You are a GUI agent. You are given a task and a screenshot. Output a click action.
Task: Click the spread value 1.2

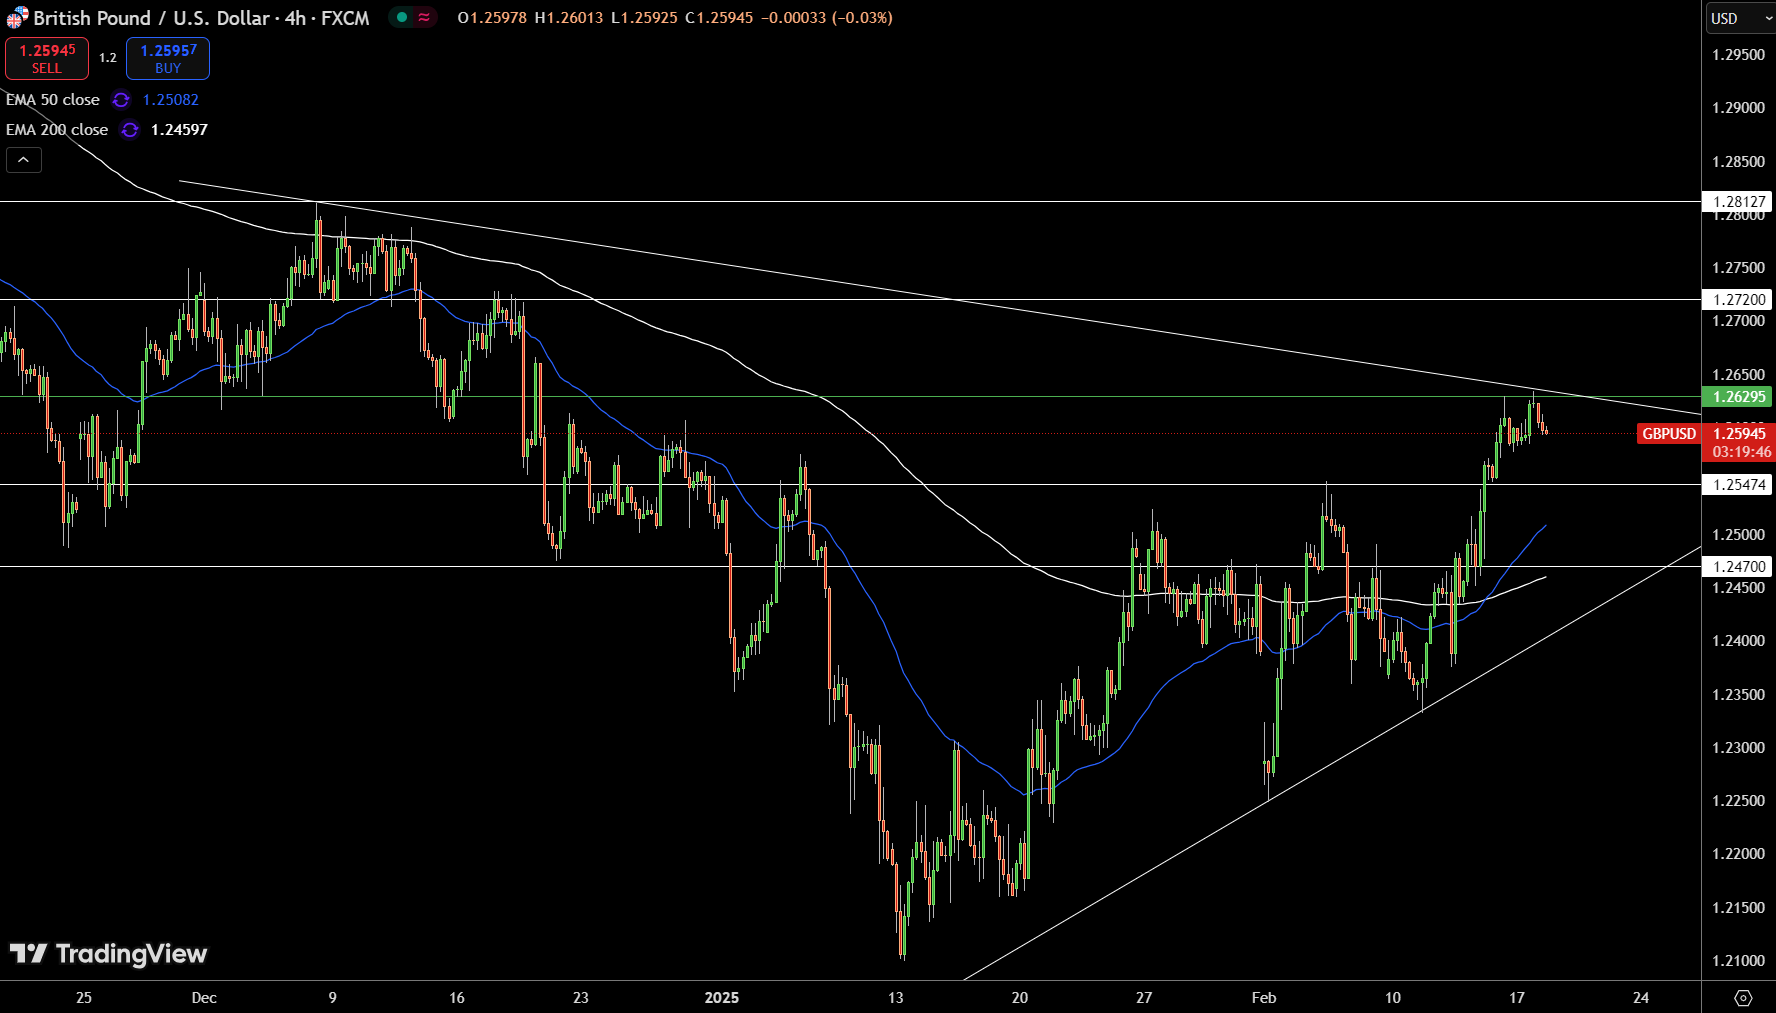tap(108, 58)
